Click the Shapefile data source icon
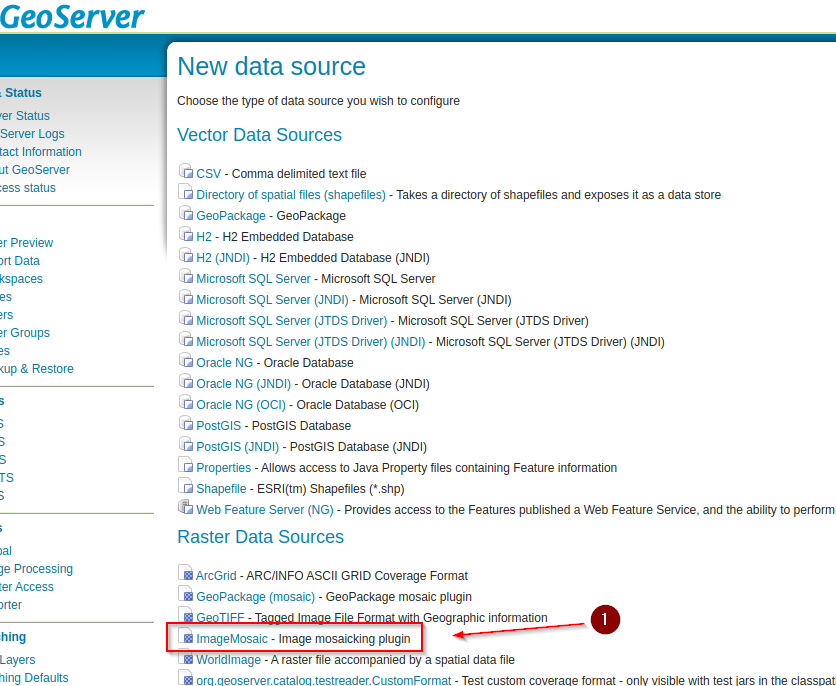The image size is (836, 686). click(x=186, y=486)
